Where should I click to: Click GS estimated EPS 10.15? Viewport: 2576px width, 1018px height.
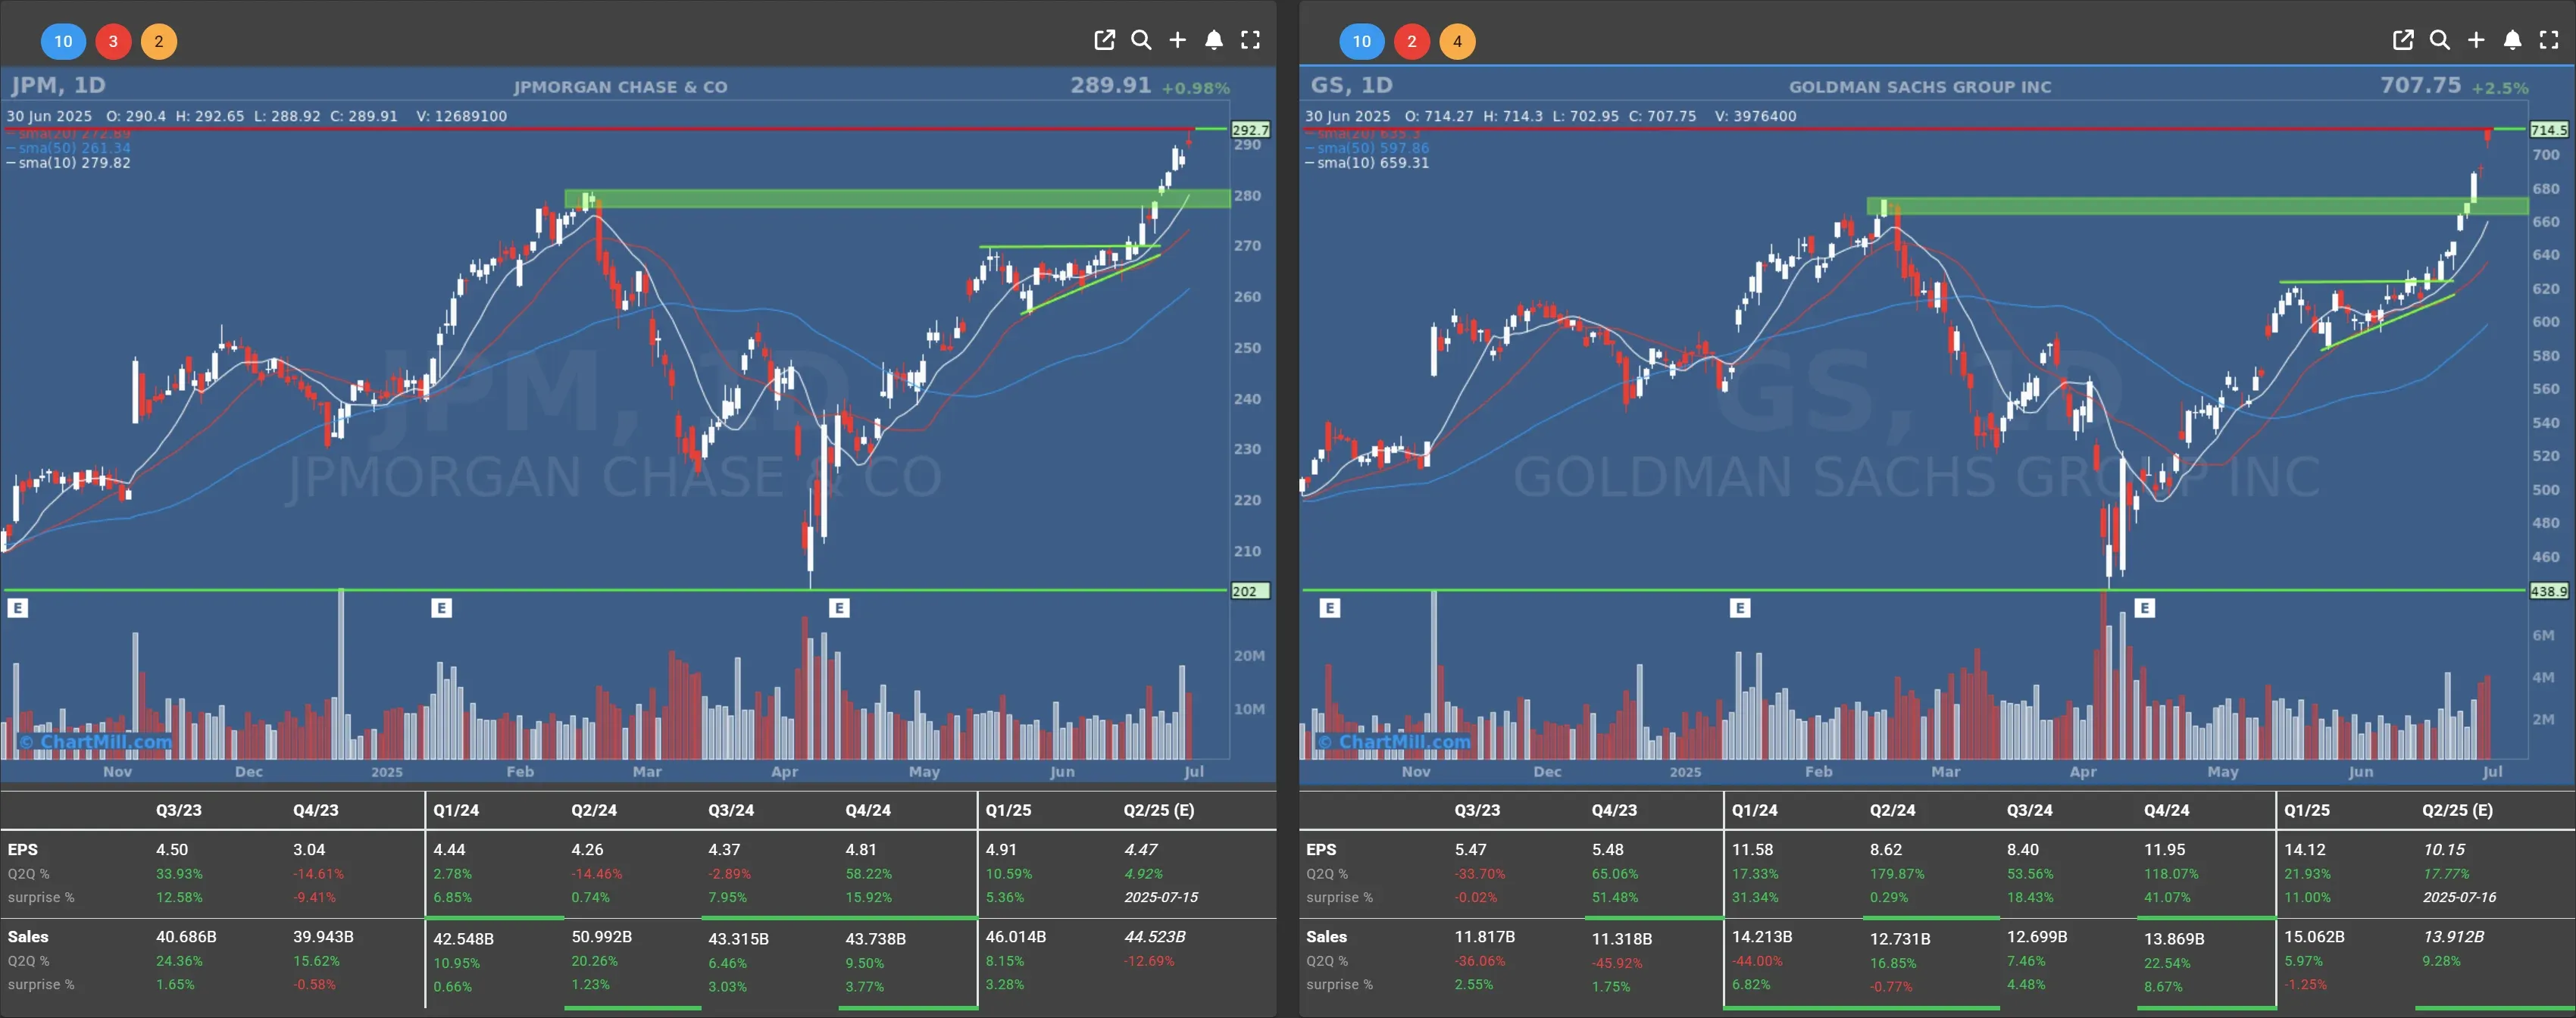coord(2443,849)
